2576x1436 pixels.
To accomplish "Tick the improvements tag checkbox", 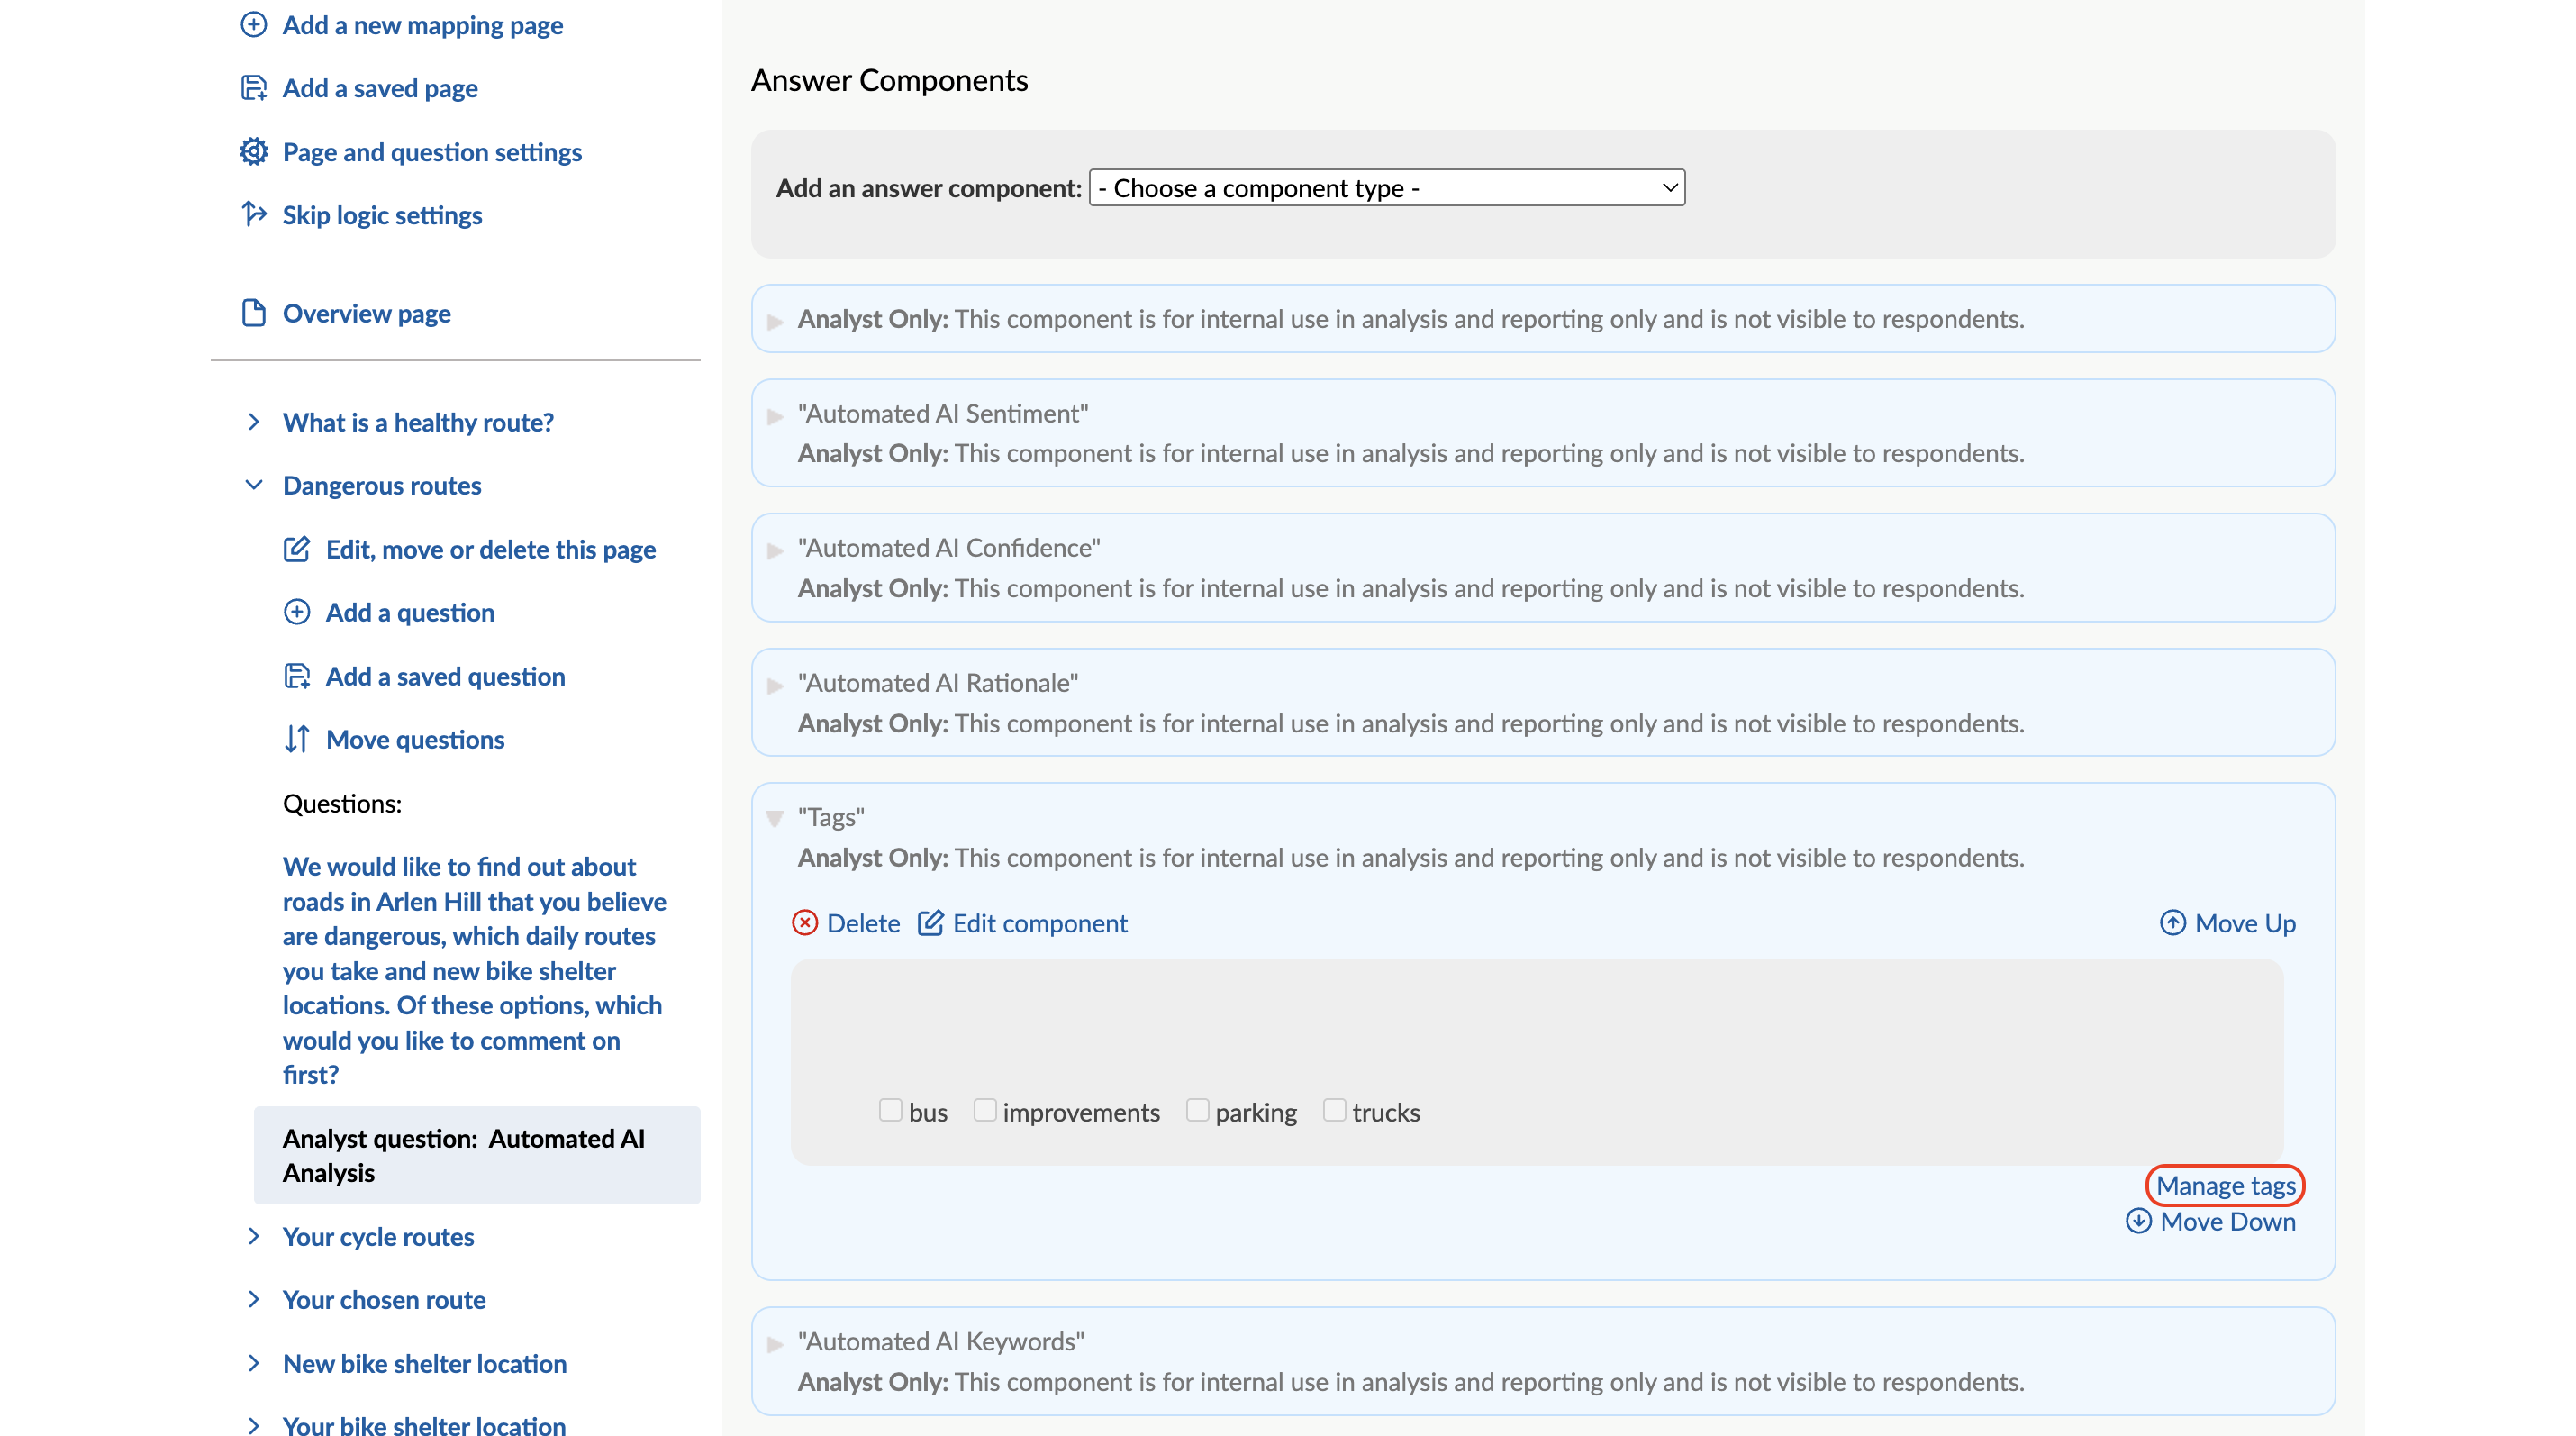I will [x=985, y=1110].
